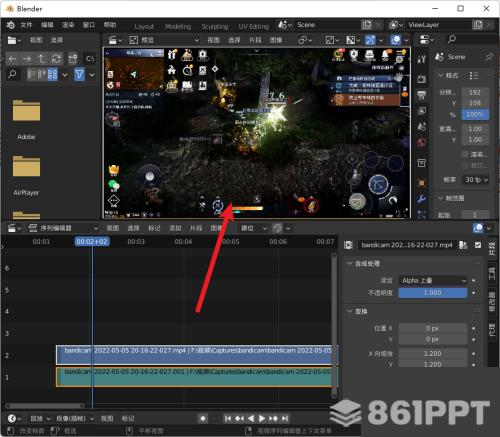Open the 编辑 (Edit) menu
This screenshot has width=500, height=437.
click(x=47, y=25)
